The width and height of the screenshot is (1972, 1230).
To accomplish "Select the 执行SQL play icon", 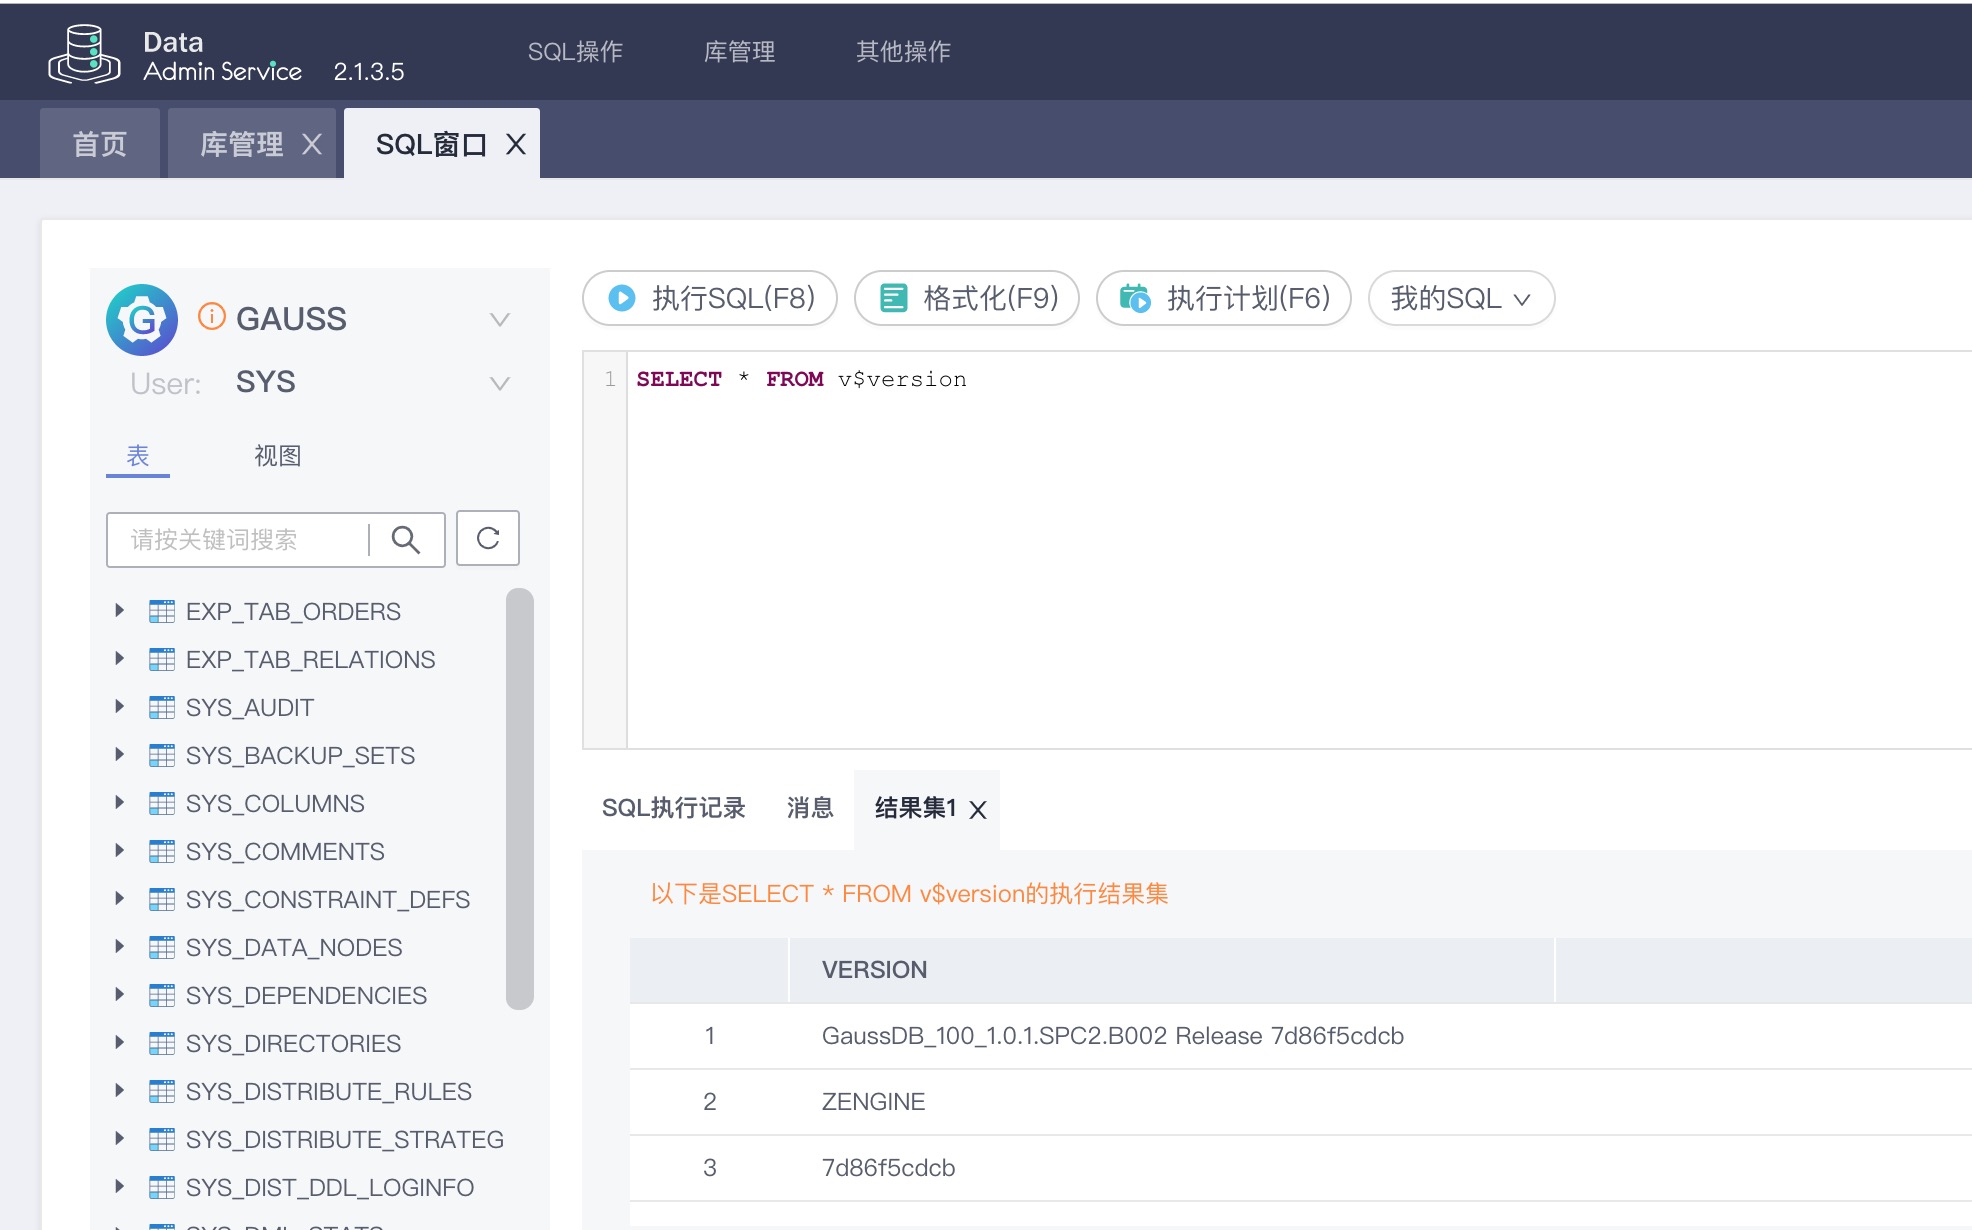I will coord(620,297).
